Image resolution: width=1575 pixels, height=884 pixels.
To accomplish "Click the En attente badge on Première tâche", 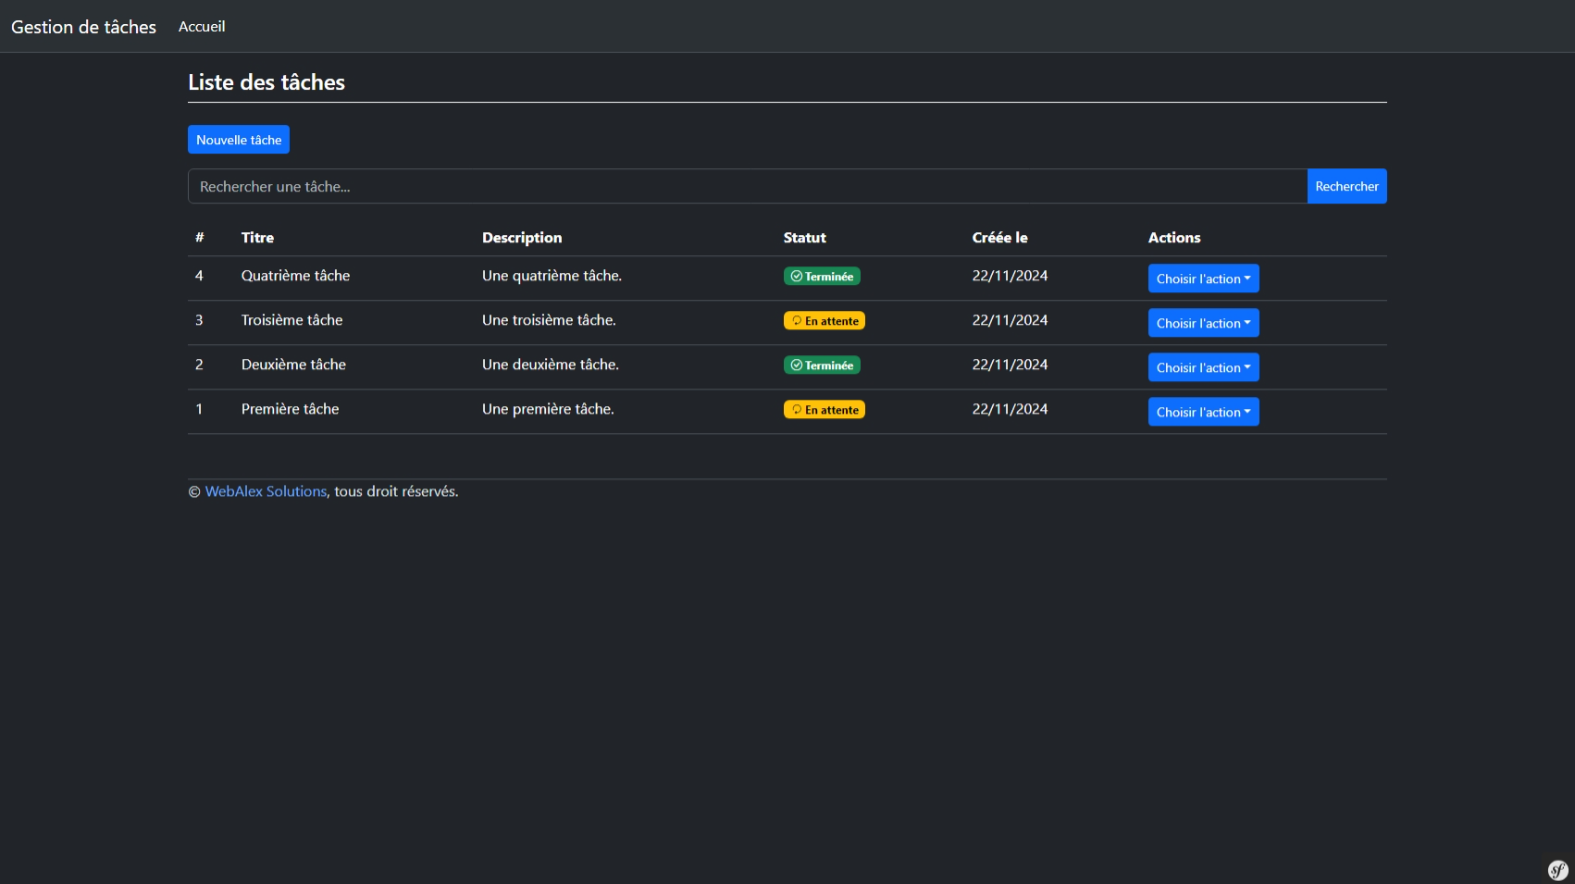I will pyautogui.click(x=824, y=410).
